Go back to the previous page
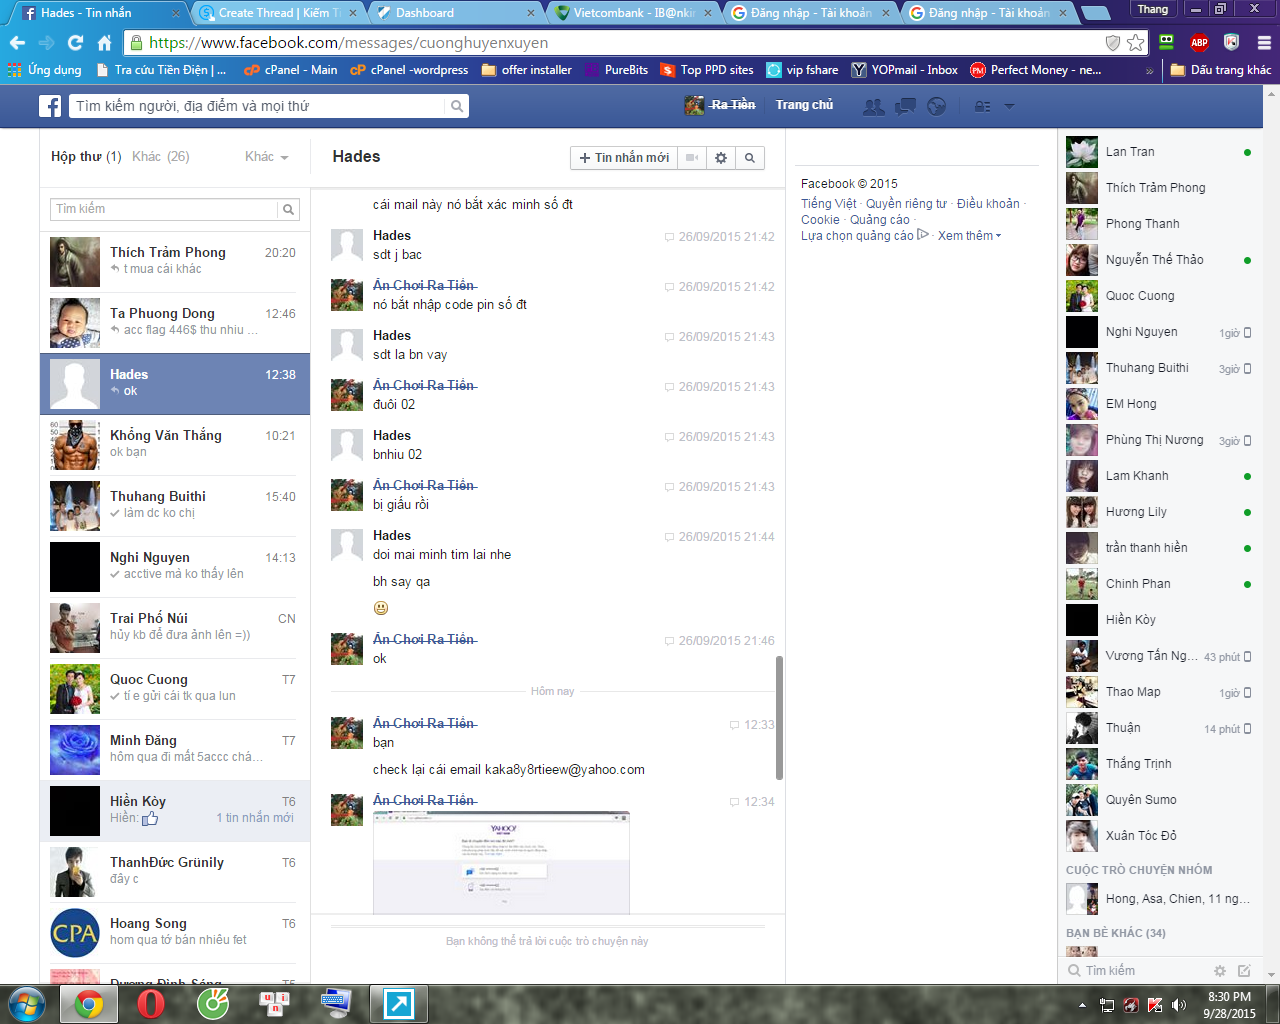This screenshot has width=1280, height=1024. tap(17, 43)
